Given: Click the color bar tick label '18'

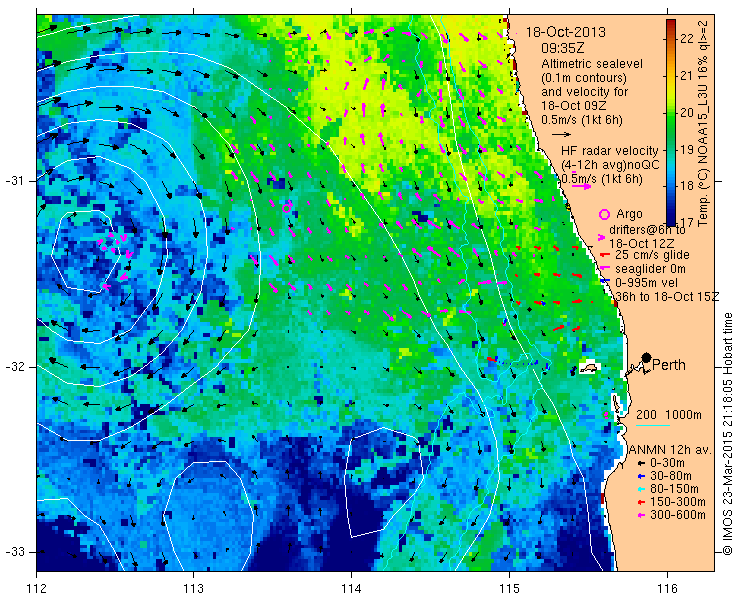Looking at the screenshot, I should click(686, 186).
